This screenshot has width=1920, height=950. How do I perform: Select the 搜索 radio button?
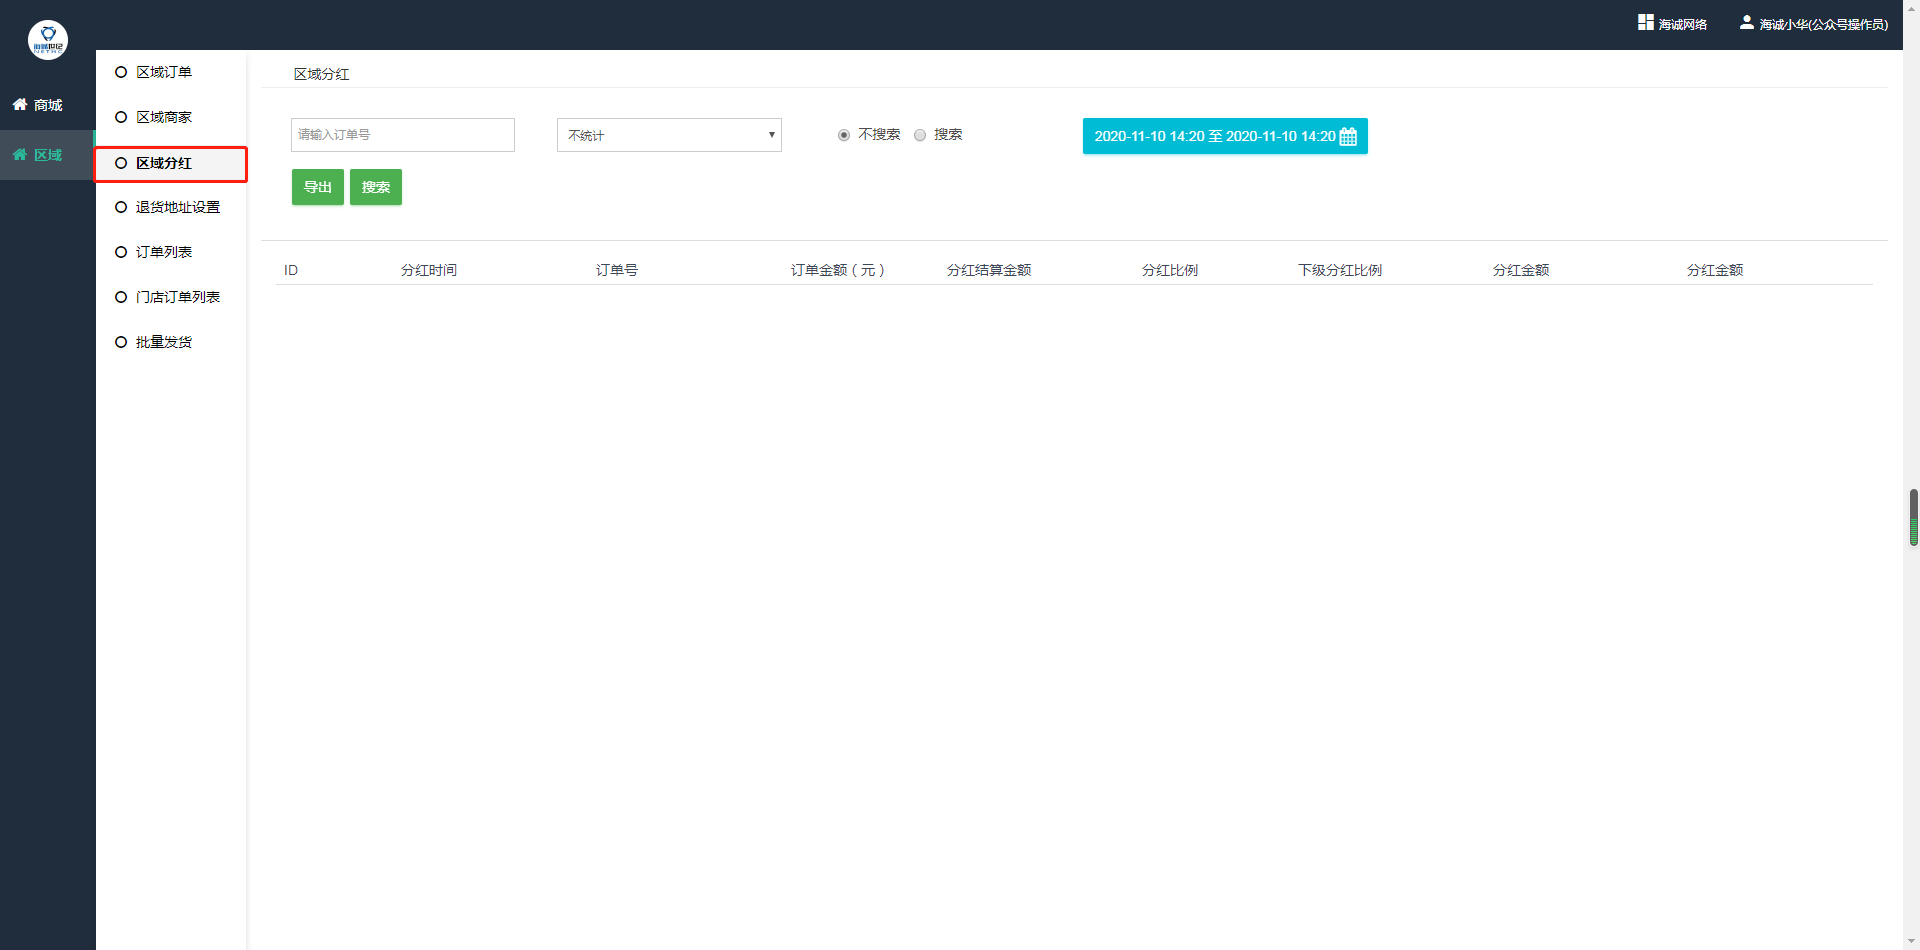click(x=920, y=135)
